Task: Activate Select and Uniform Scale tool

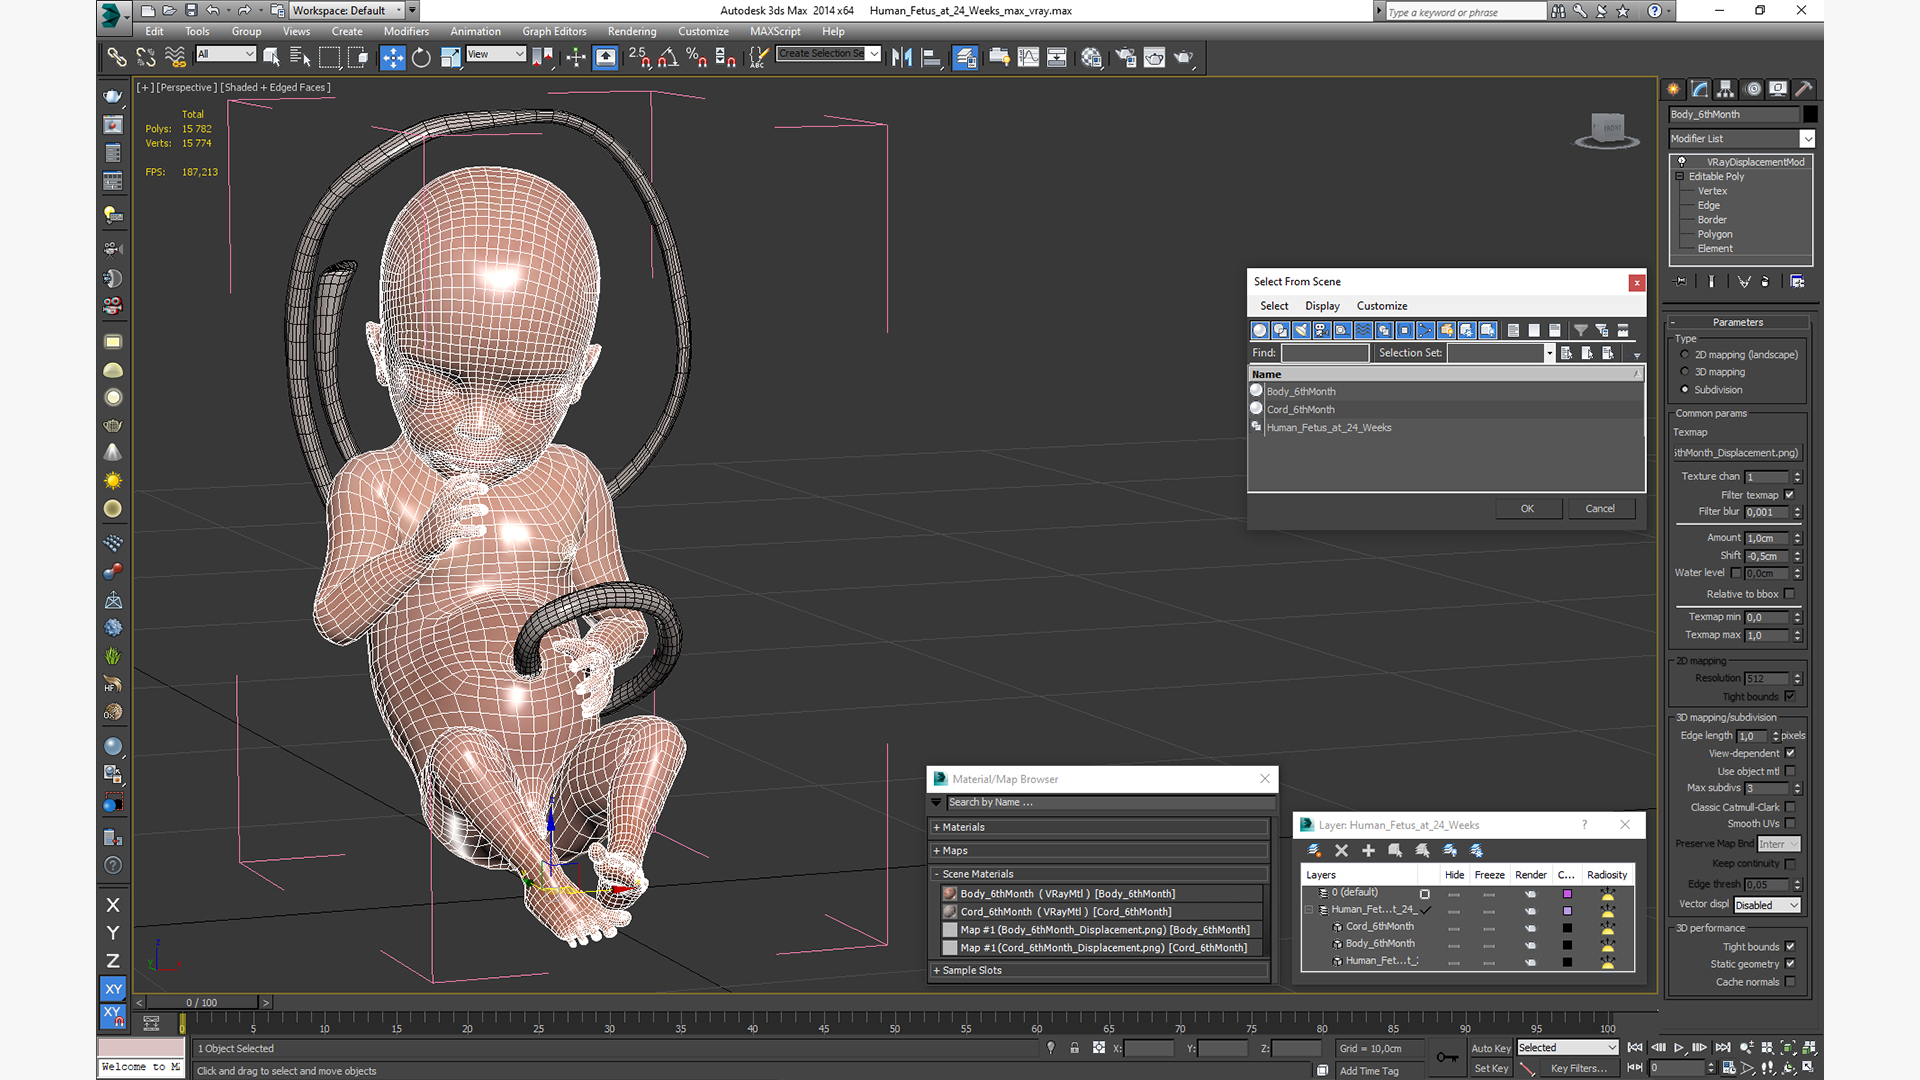Action: coord(450,58)
